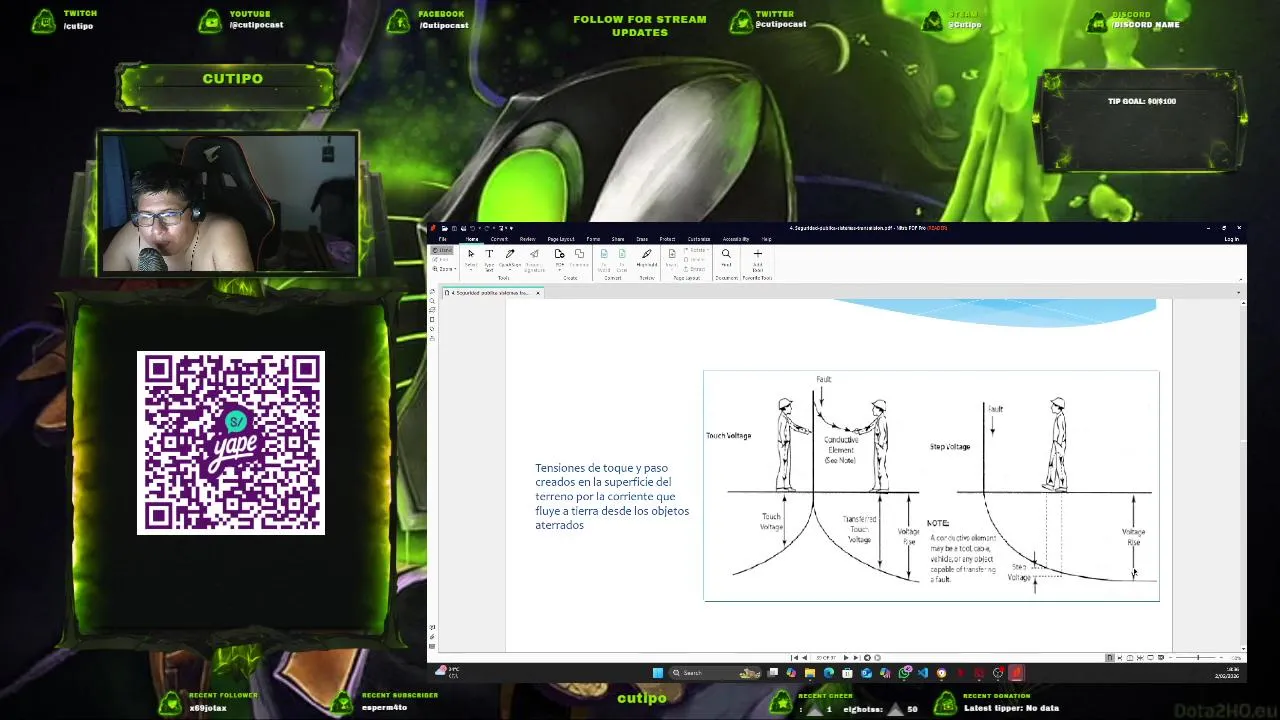Close the Seguridad-publica document tab
This screenshot has height=720, width=1280.
537,293
